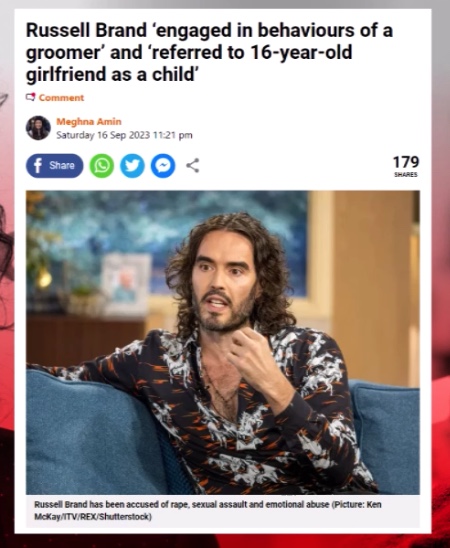
Task: Click Meghna Amin's round author avatar
Action: pyautogui.click(x=38, y=128)
